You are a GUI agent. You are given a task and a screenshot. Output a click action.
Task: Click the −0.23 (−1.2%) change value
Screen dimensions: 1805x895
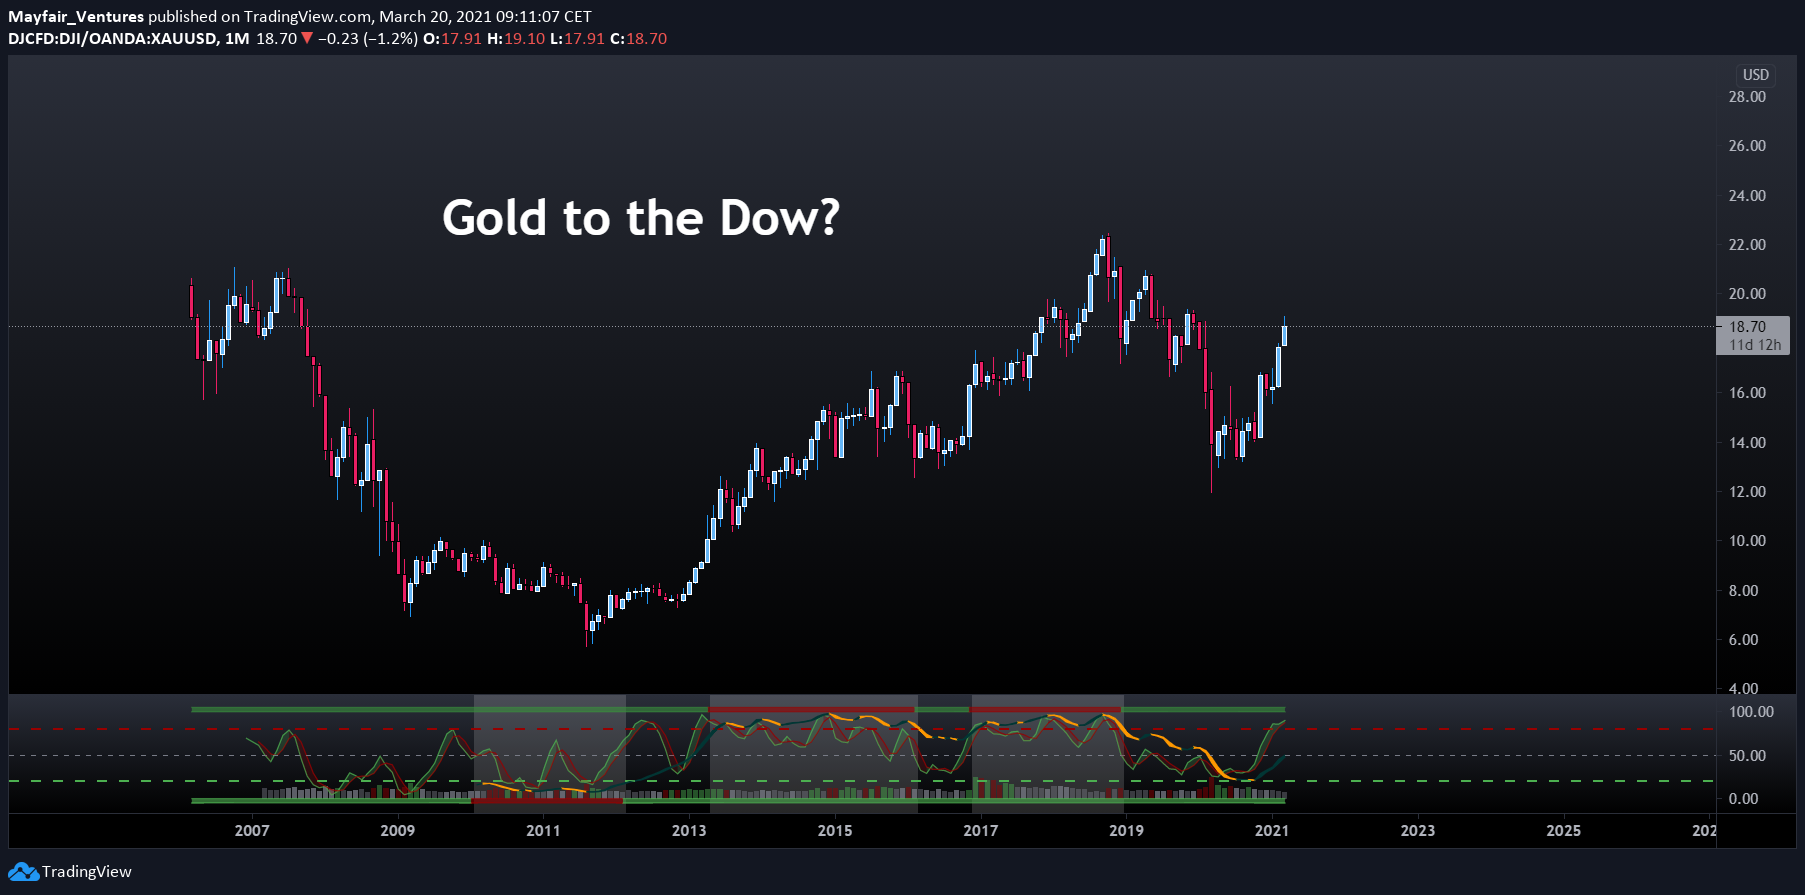tap(368, 39)
